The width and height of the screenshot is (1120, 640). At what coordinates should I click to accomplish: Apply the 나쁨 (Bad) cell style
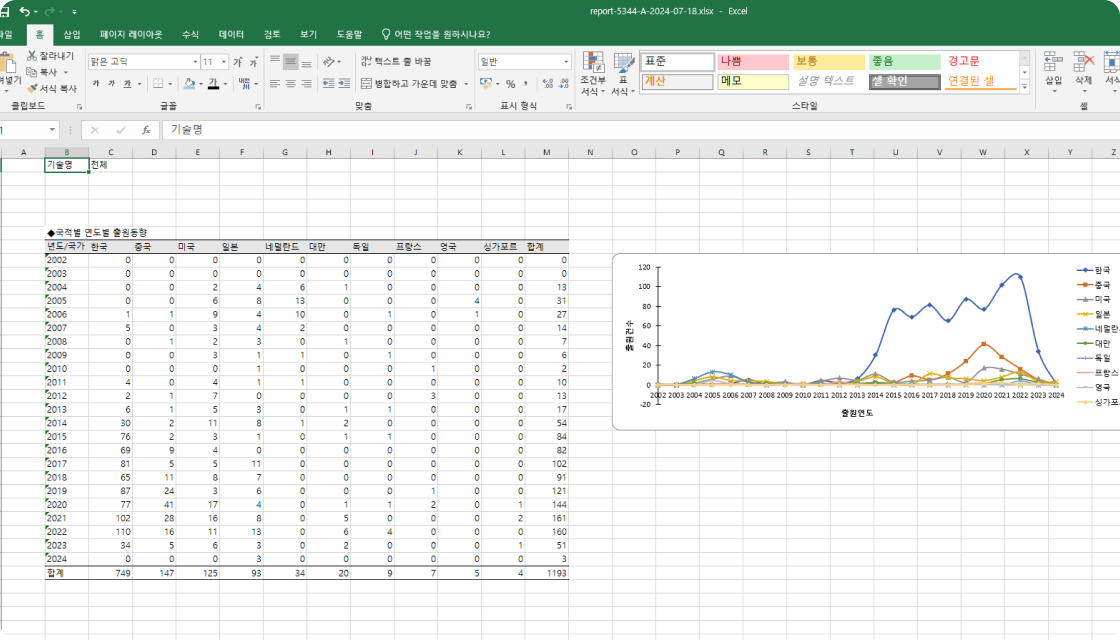pyautogui.click(x=753, y=62)
